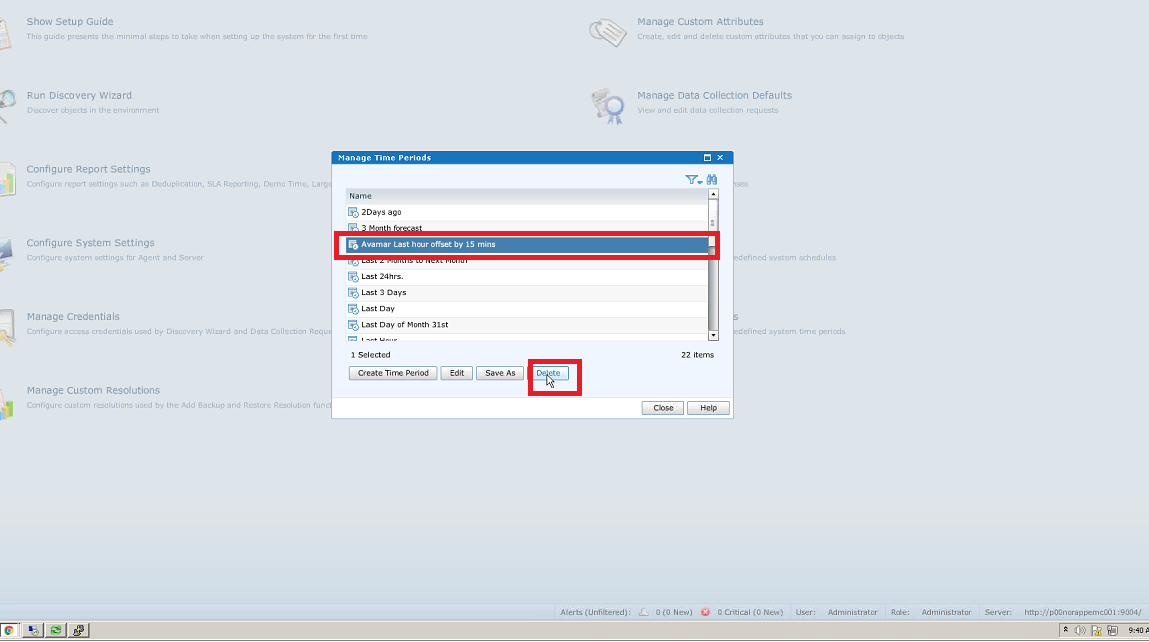This screenshot has width=1149, height=642.
Task: Delete the selected time period
Action: pyautogui.click(x=548, y=373)
